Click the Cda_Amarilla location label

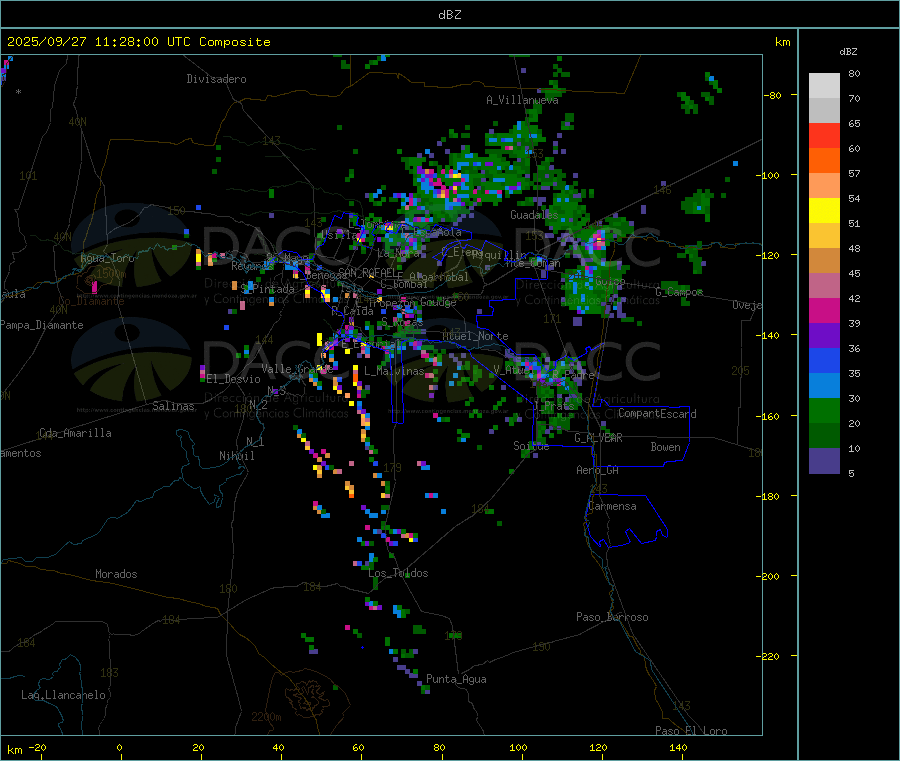click(75, 433)
